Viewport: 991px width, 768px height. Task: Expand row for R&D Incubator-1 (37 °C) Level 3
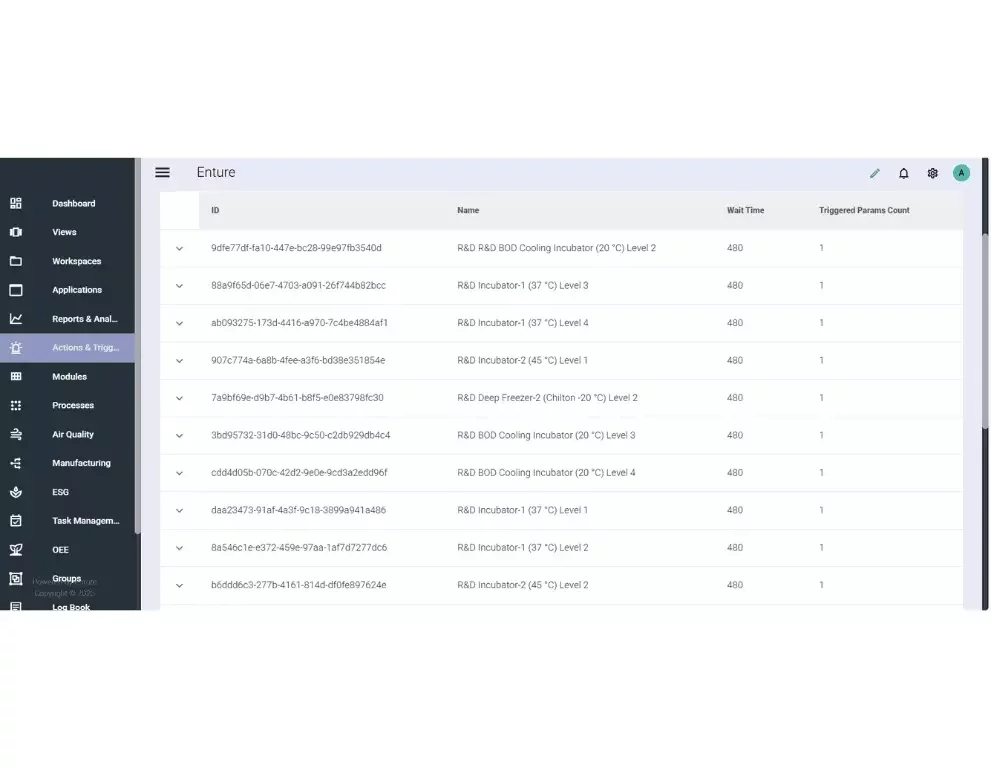pyautogui.click(x=180, y=286)
